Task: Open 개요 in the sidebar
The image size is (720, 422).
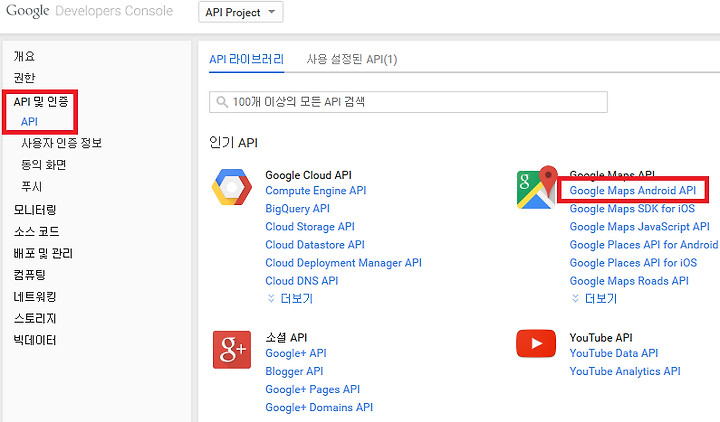Action: (x=24, y=56)
